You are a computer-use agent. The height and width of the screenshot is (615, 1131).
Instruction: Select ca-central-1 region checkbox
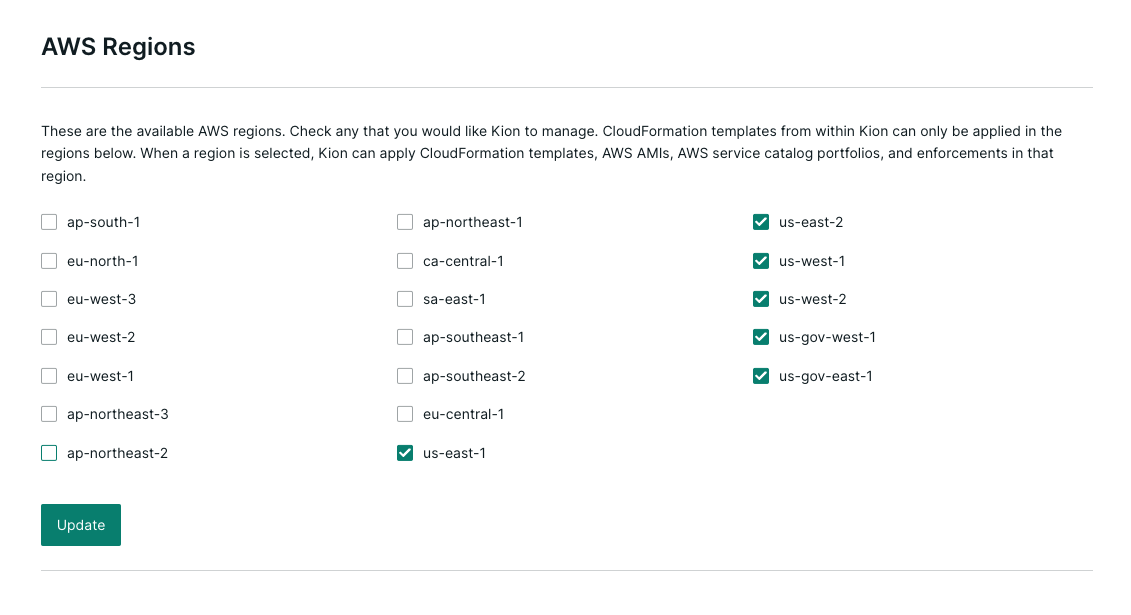coord(405,261)
